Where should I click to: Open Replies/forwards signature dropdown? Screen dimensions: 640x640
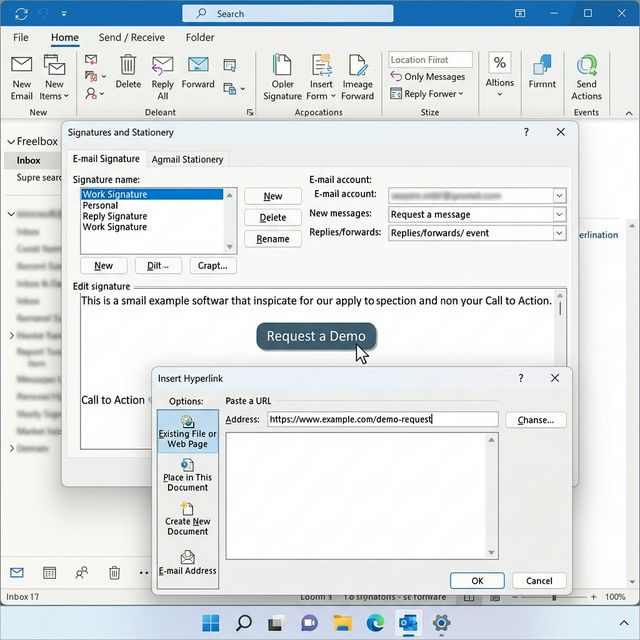[x=559, y=233]
